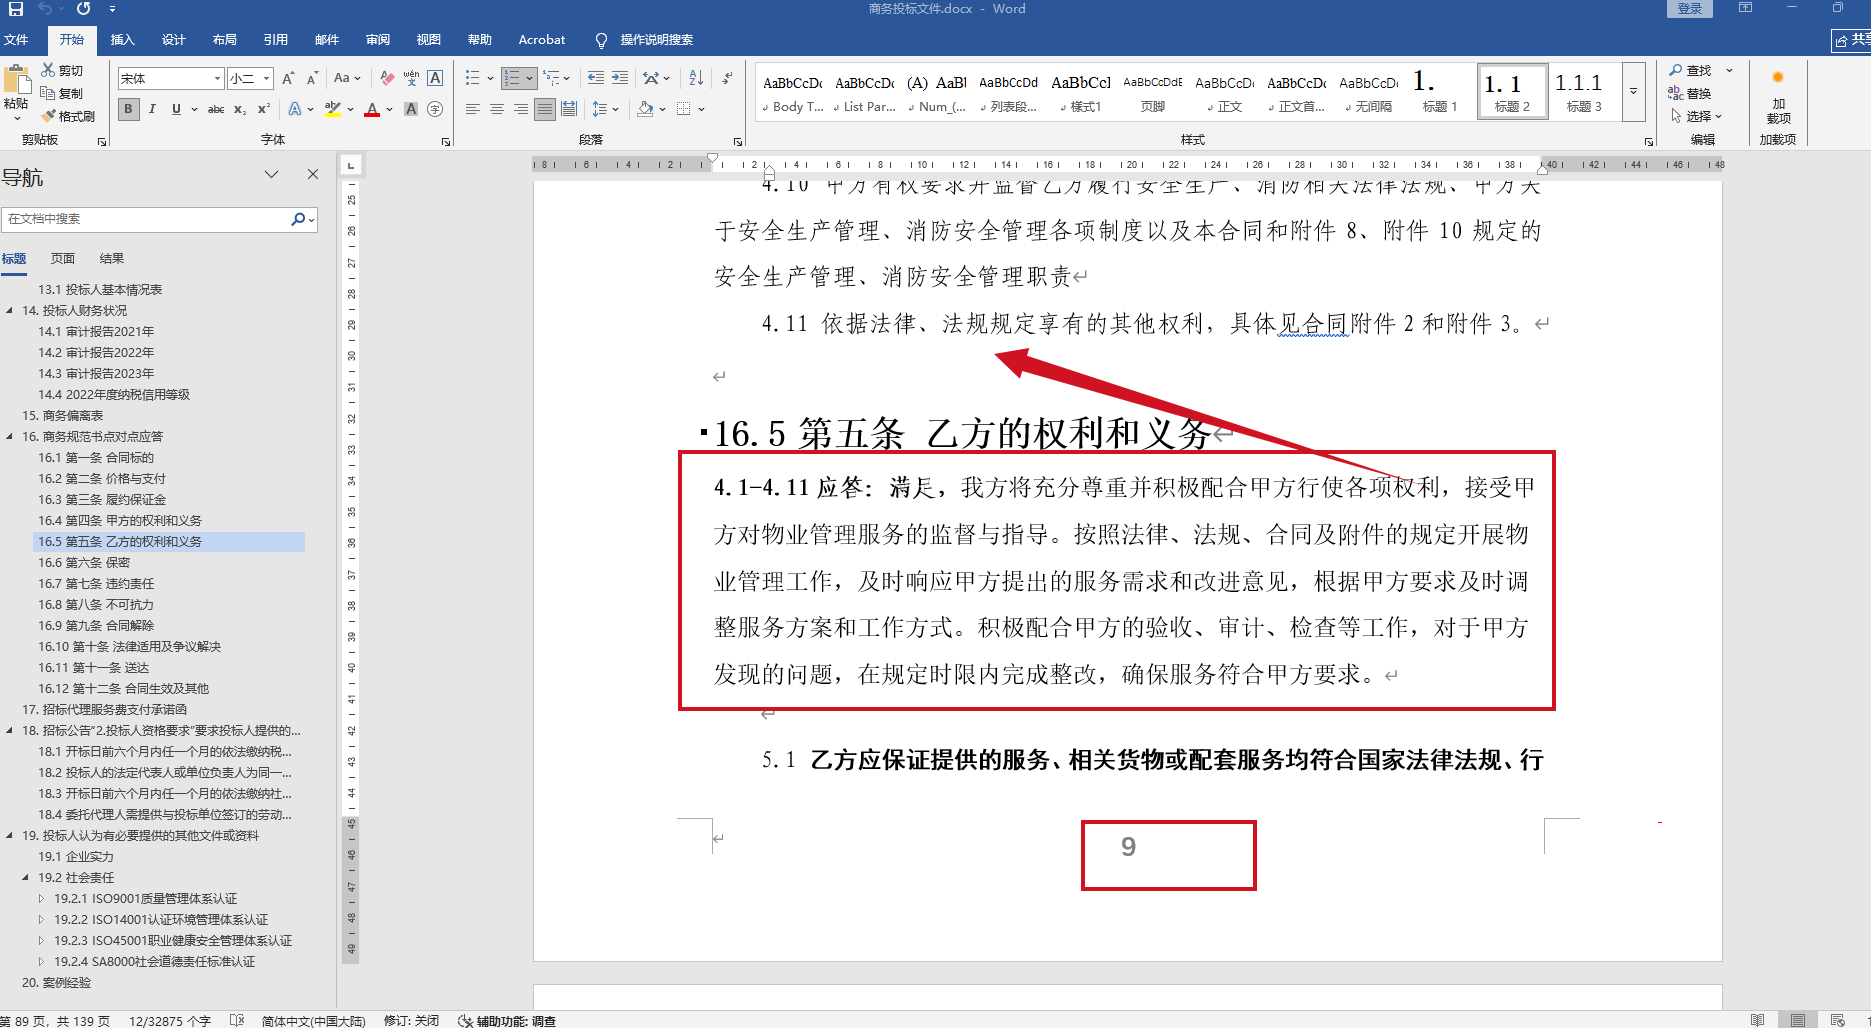Click the 登录 (Sign in) button
Viewport: 1871px width, 1028px height.
click(x=1690, y=9)
